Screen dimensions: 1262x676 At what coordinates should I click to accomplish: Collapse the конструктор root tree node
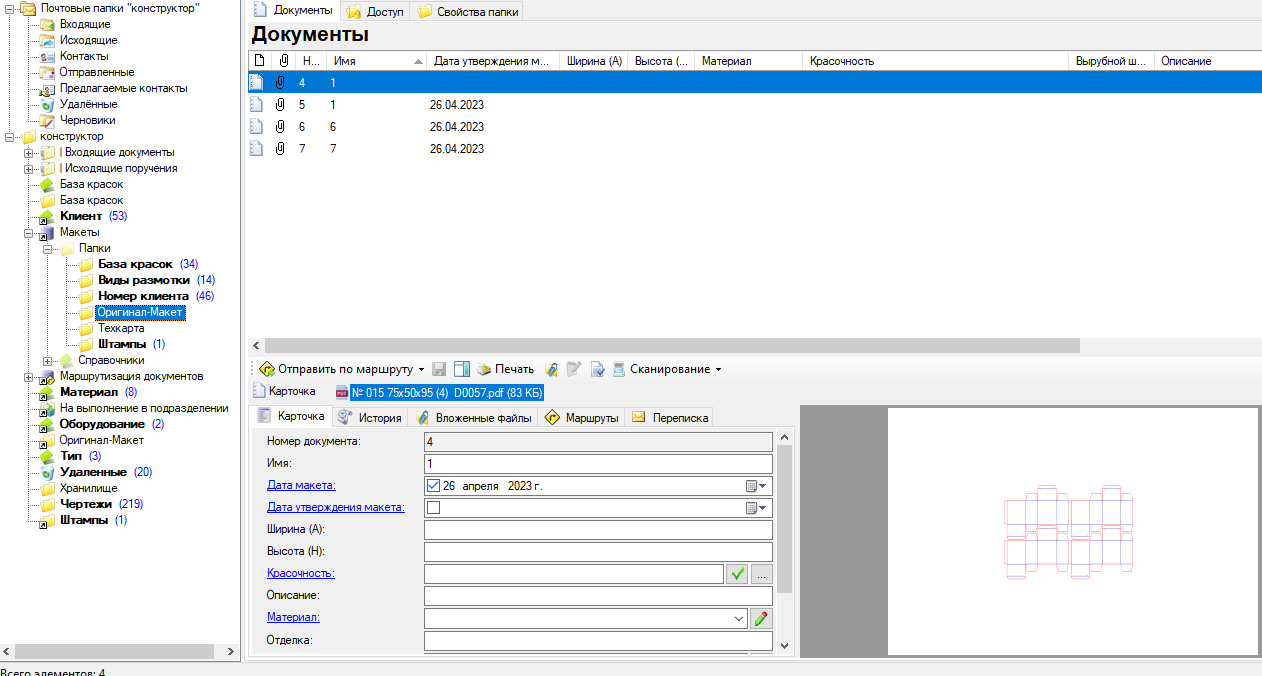tap(10, 136)
